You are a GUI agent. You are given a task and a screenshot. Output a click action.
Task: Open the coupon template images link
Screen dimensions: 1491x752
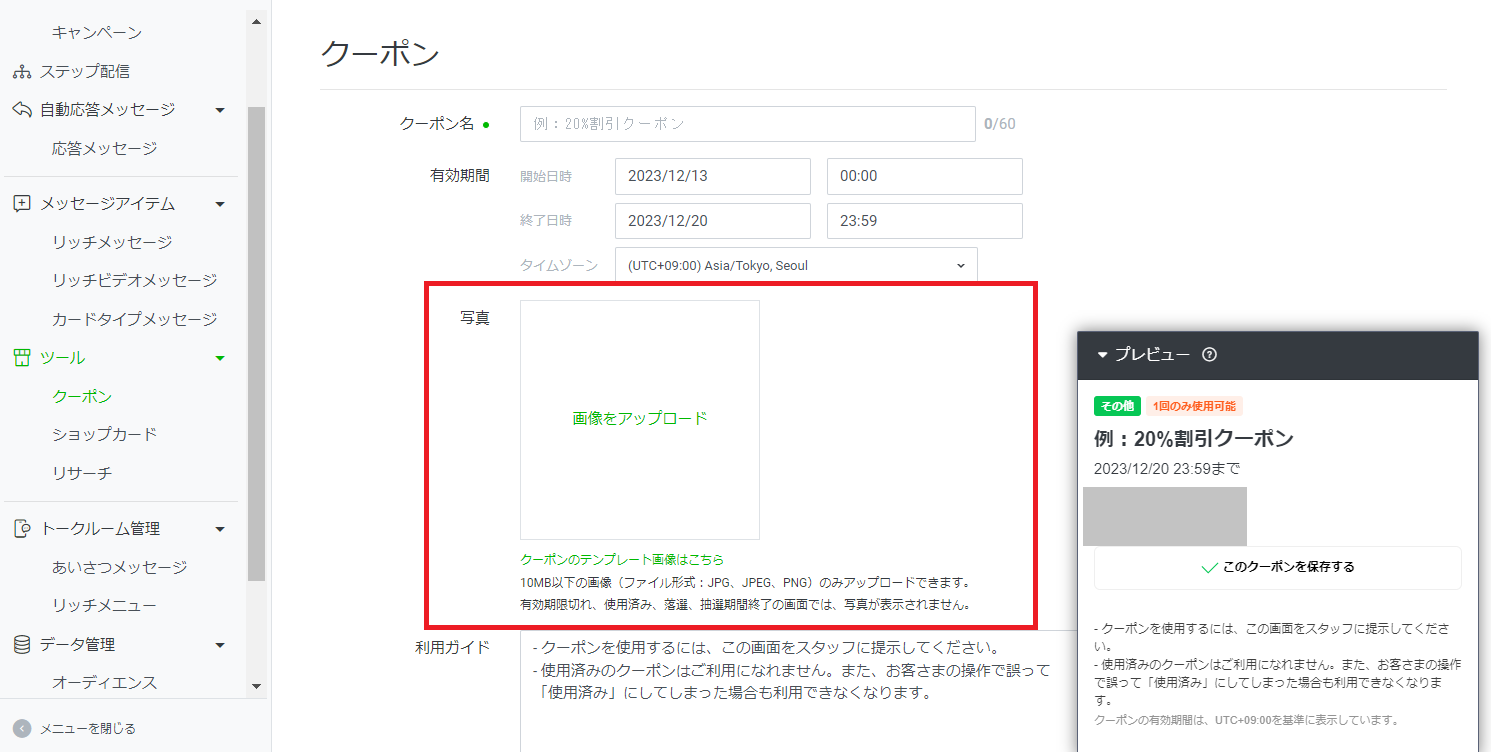click(x=622, y=560)
